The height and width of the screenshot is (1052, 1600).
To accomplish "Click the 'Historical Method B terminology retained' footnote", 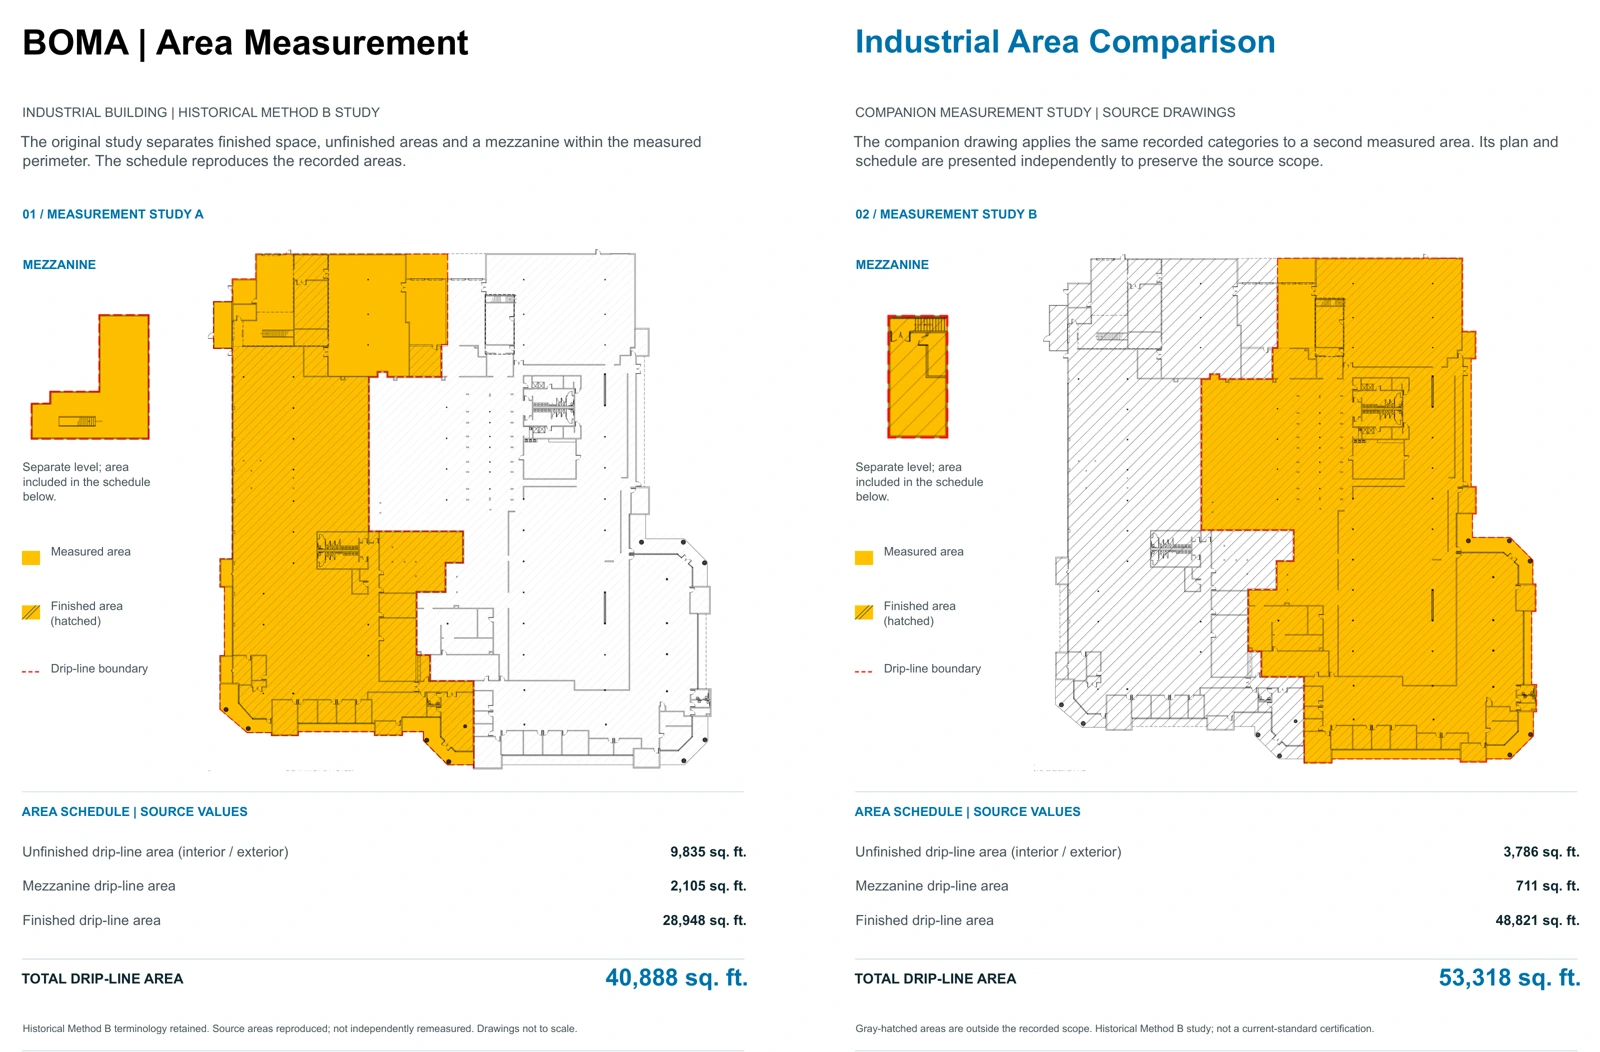I will coord(299,1028).
